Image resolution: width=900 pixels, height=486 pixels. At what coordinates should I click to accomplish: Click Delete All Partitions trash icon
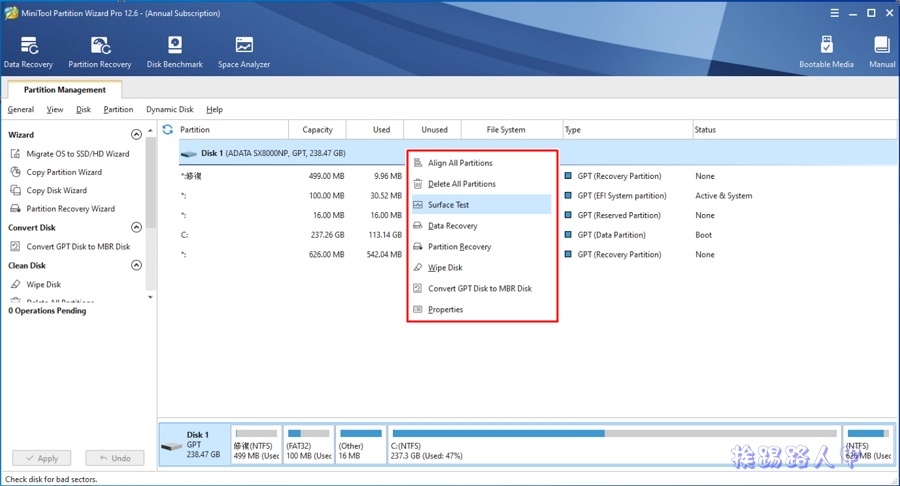coord(418,184)
